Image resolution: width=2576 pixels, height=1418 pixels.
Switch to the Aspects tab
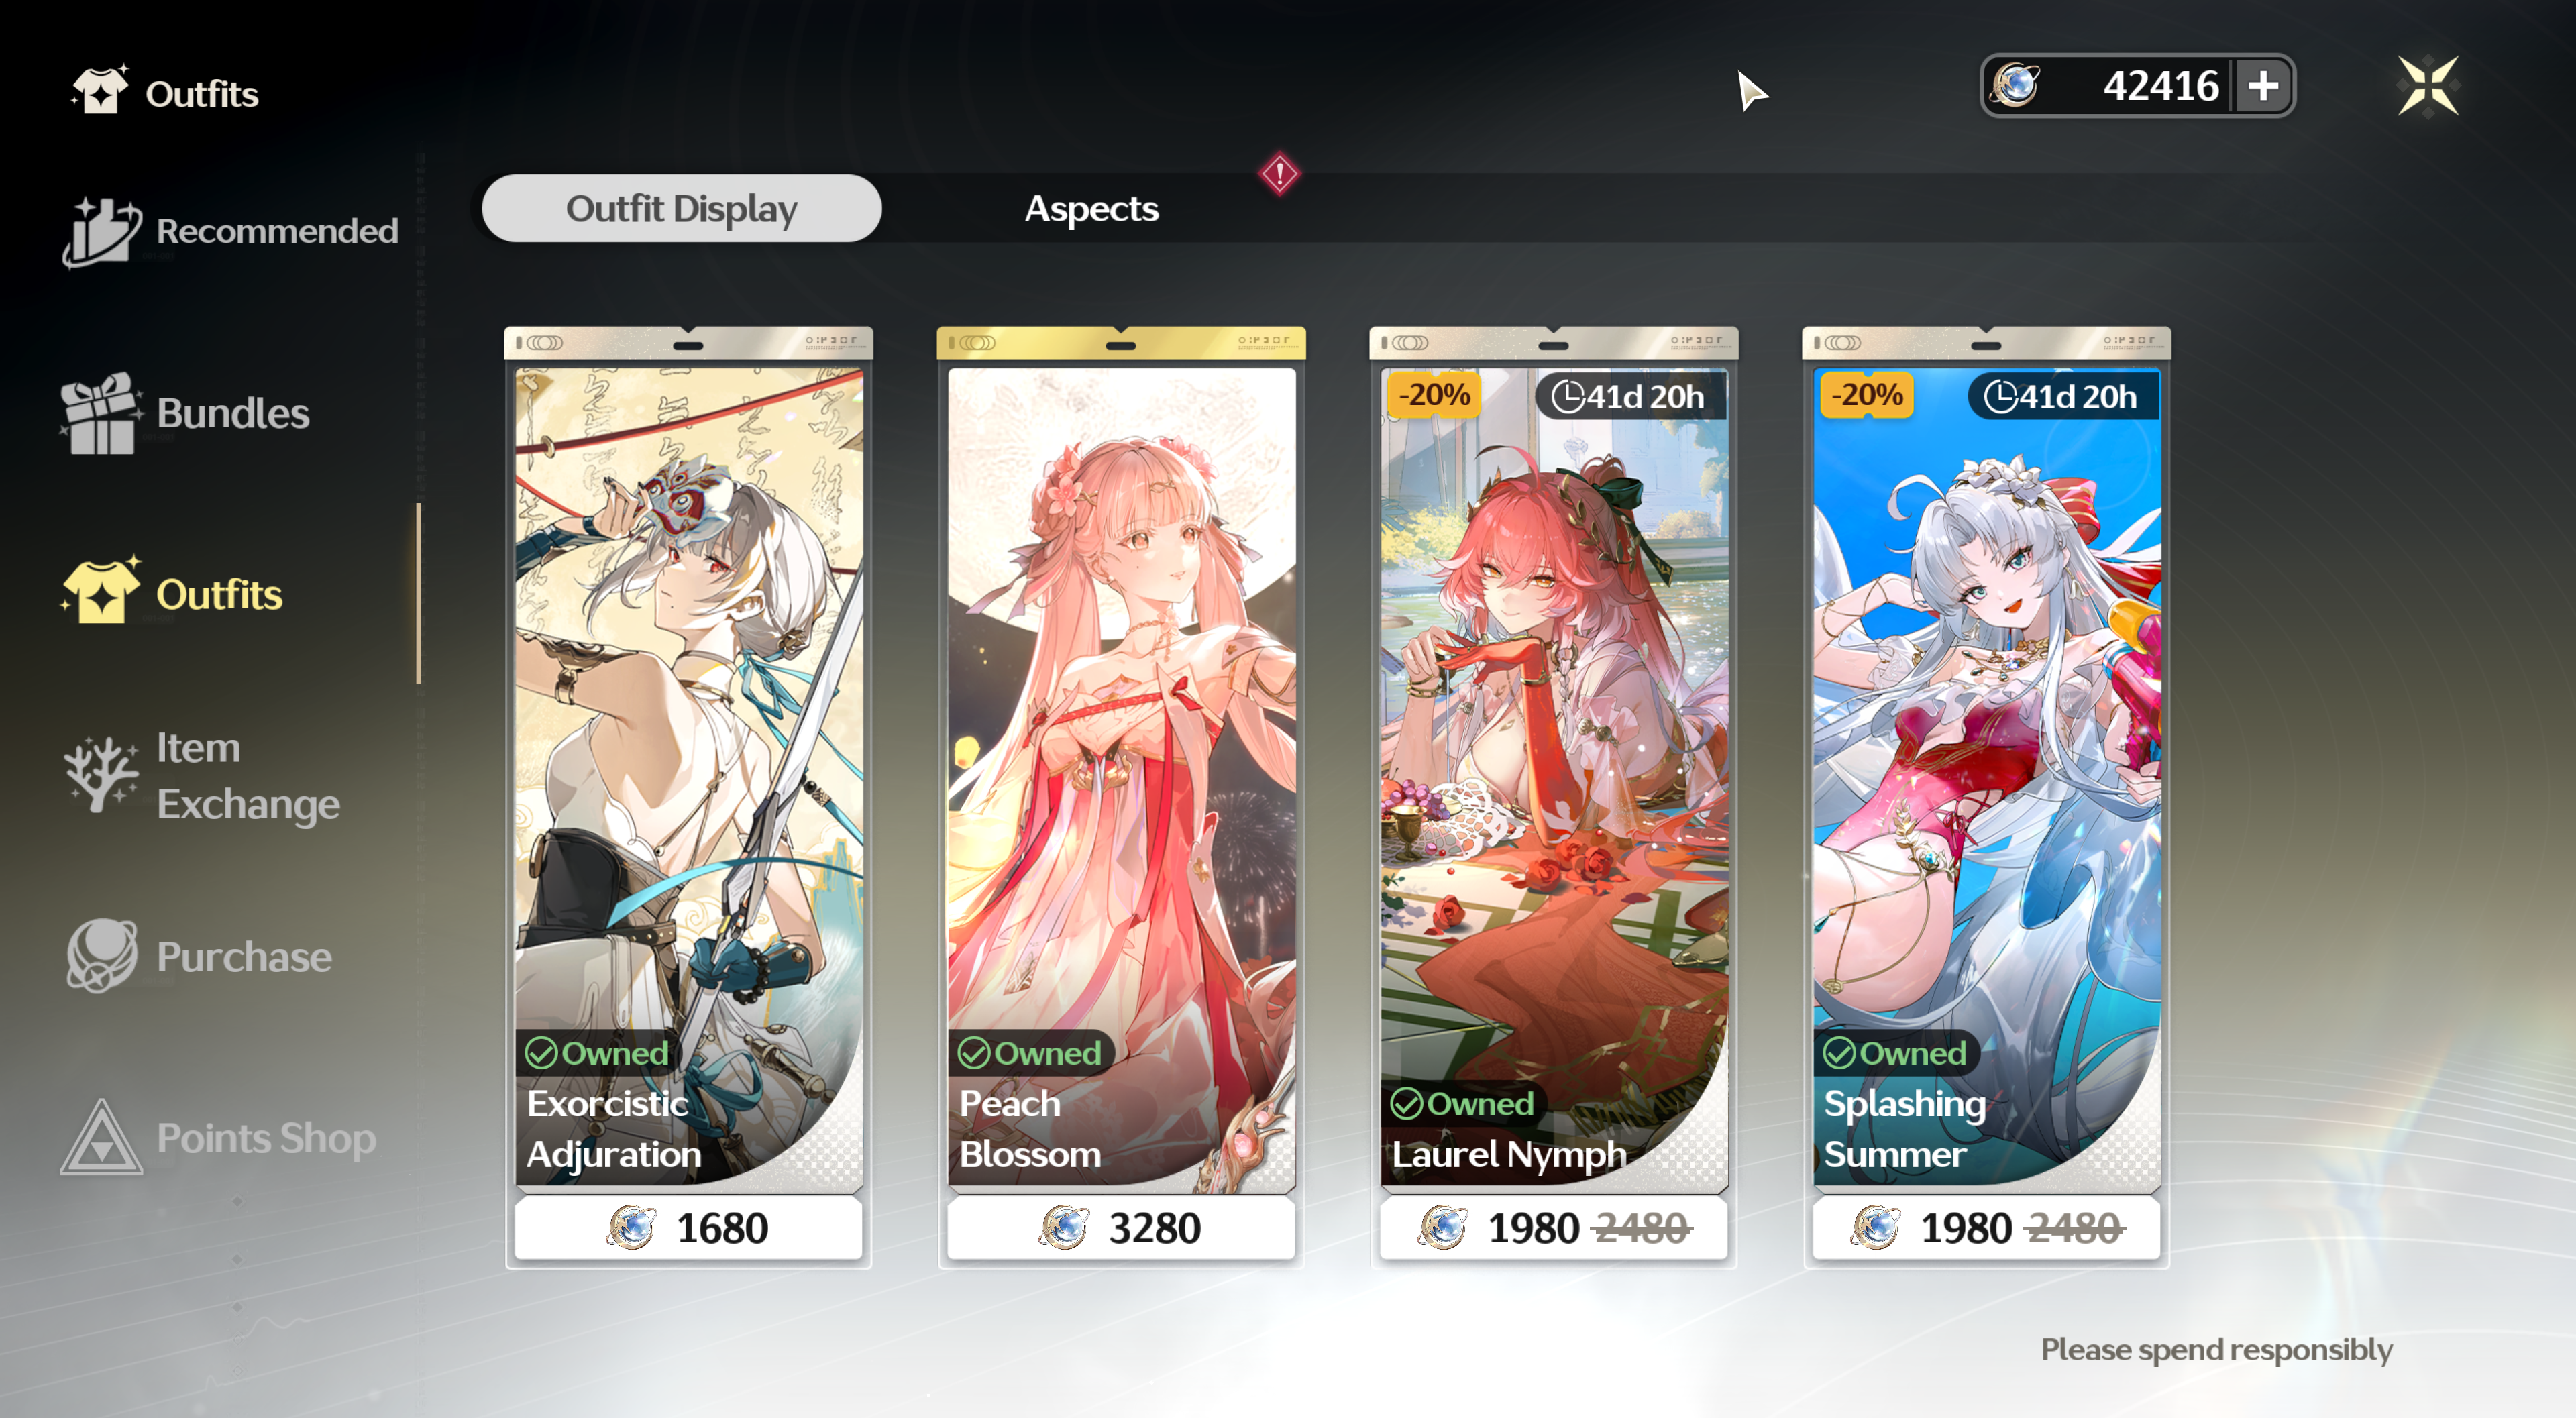[1091, 209]
